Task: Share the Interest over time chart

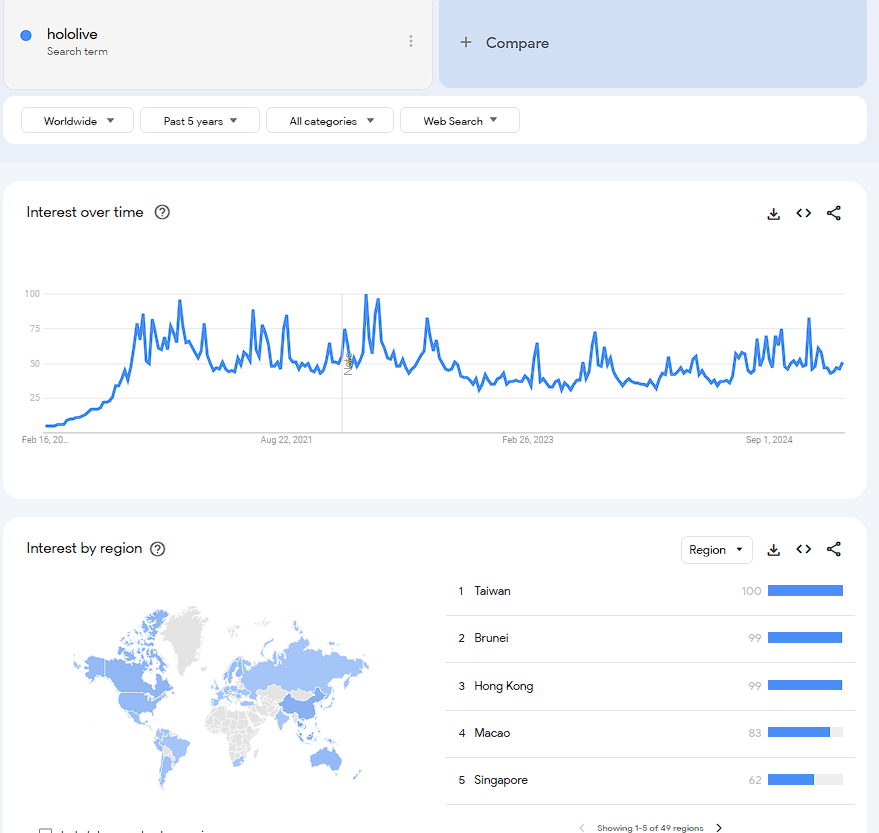Action: point(834,213)
